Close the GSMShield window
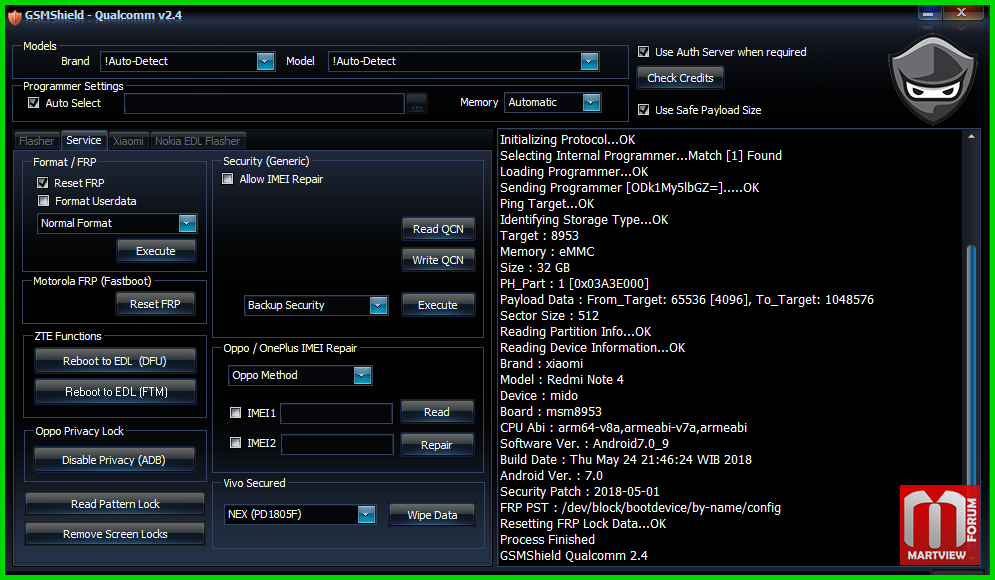The image size is (995, 580). tap(962, 12)
